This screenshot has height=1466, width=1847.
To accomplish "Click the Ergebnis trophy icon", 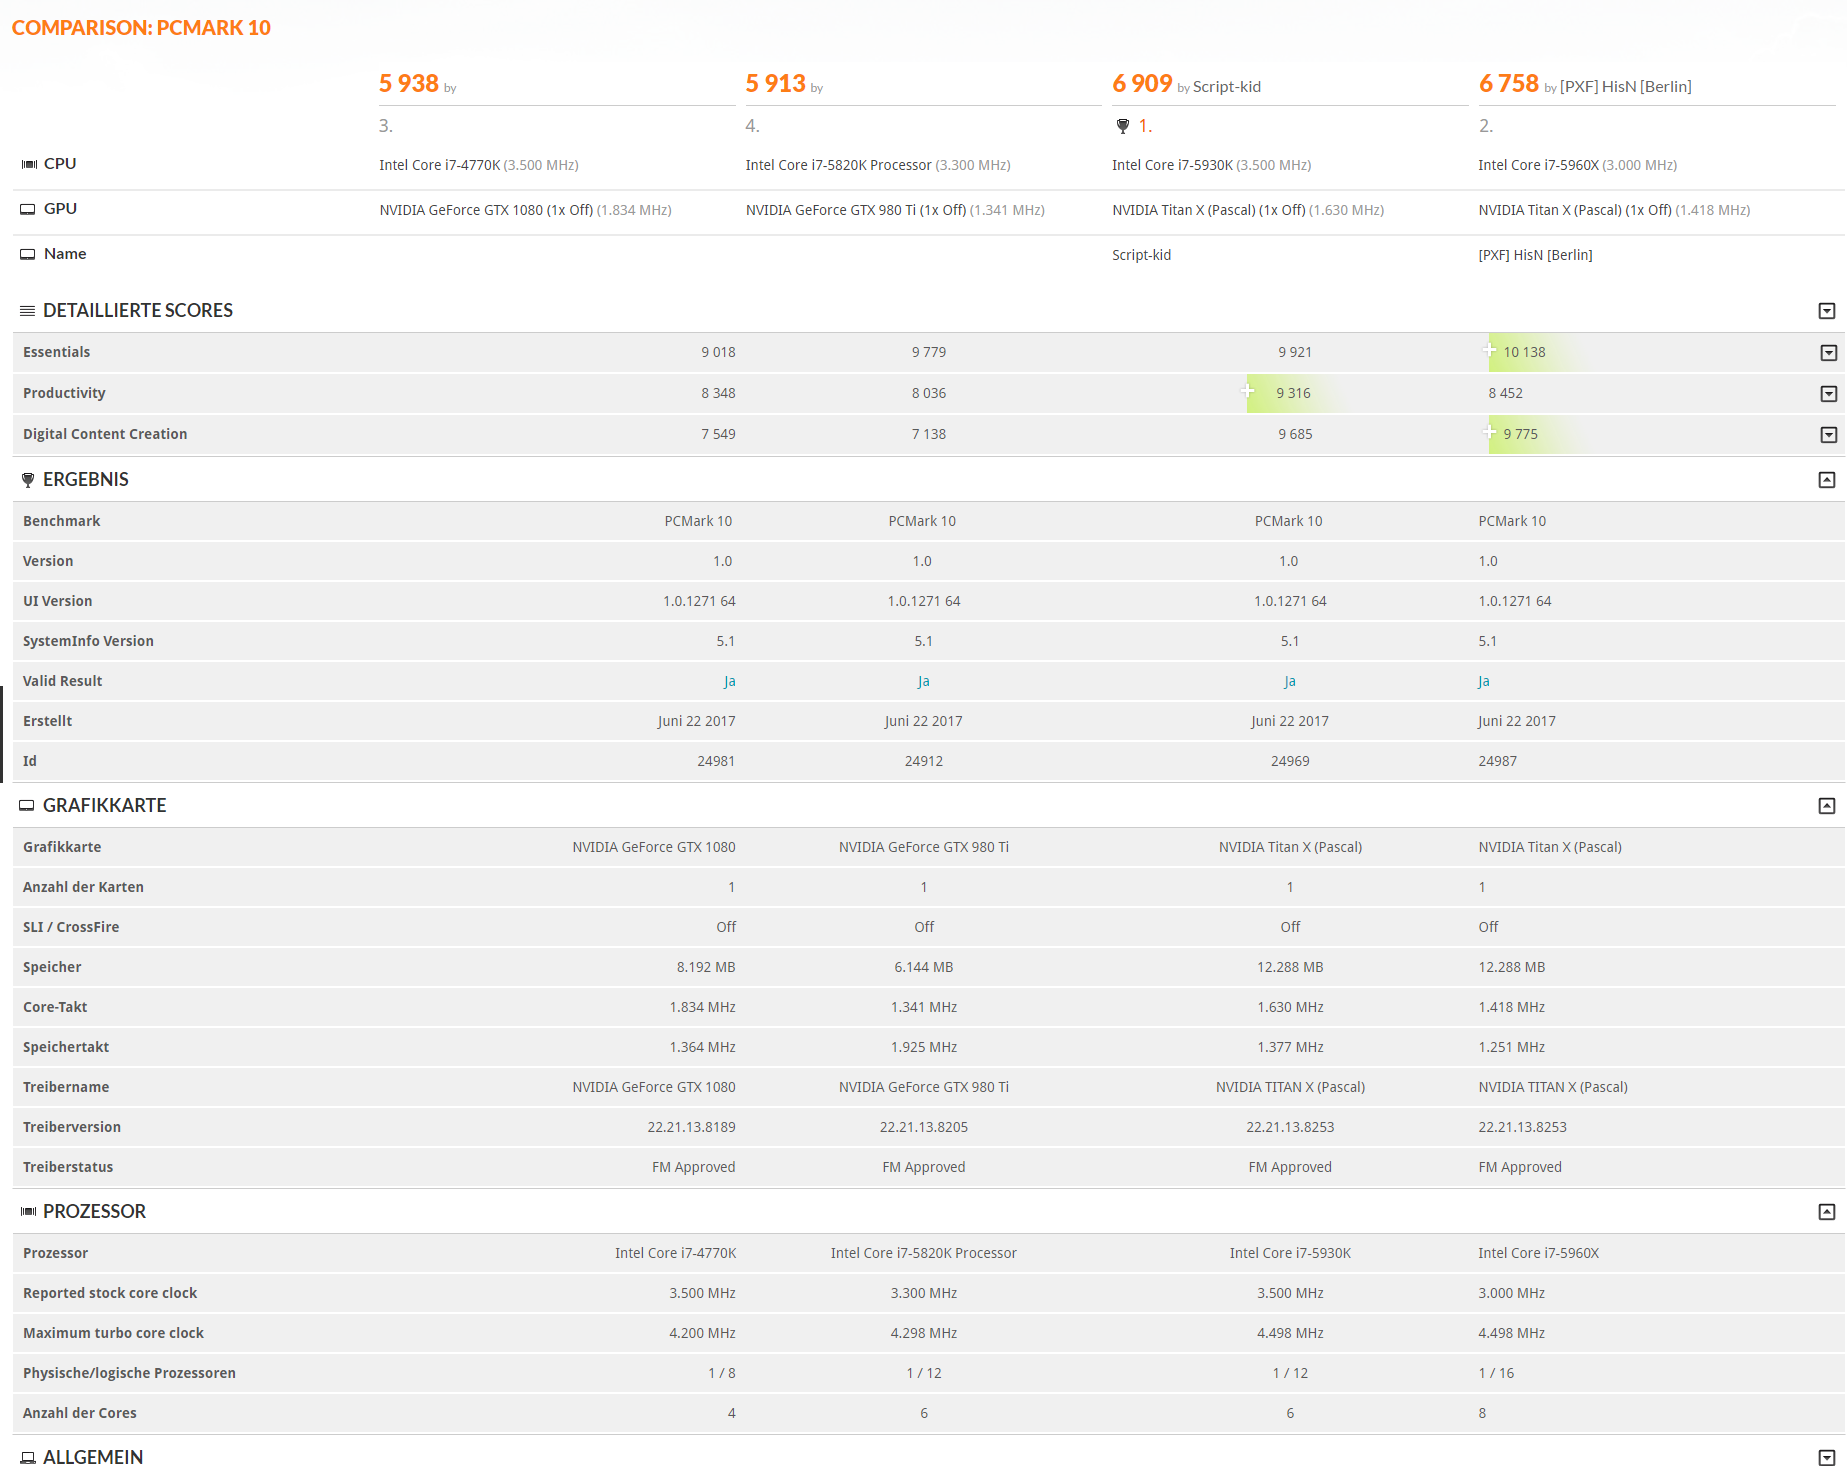I will 27,480.
